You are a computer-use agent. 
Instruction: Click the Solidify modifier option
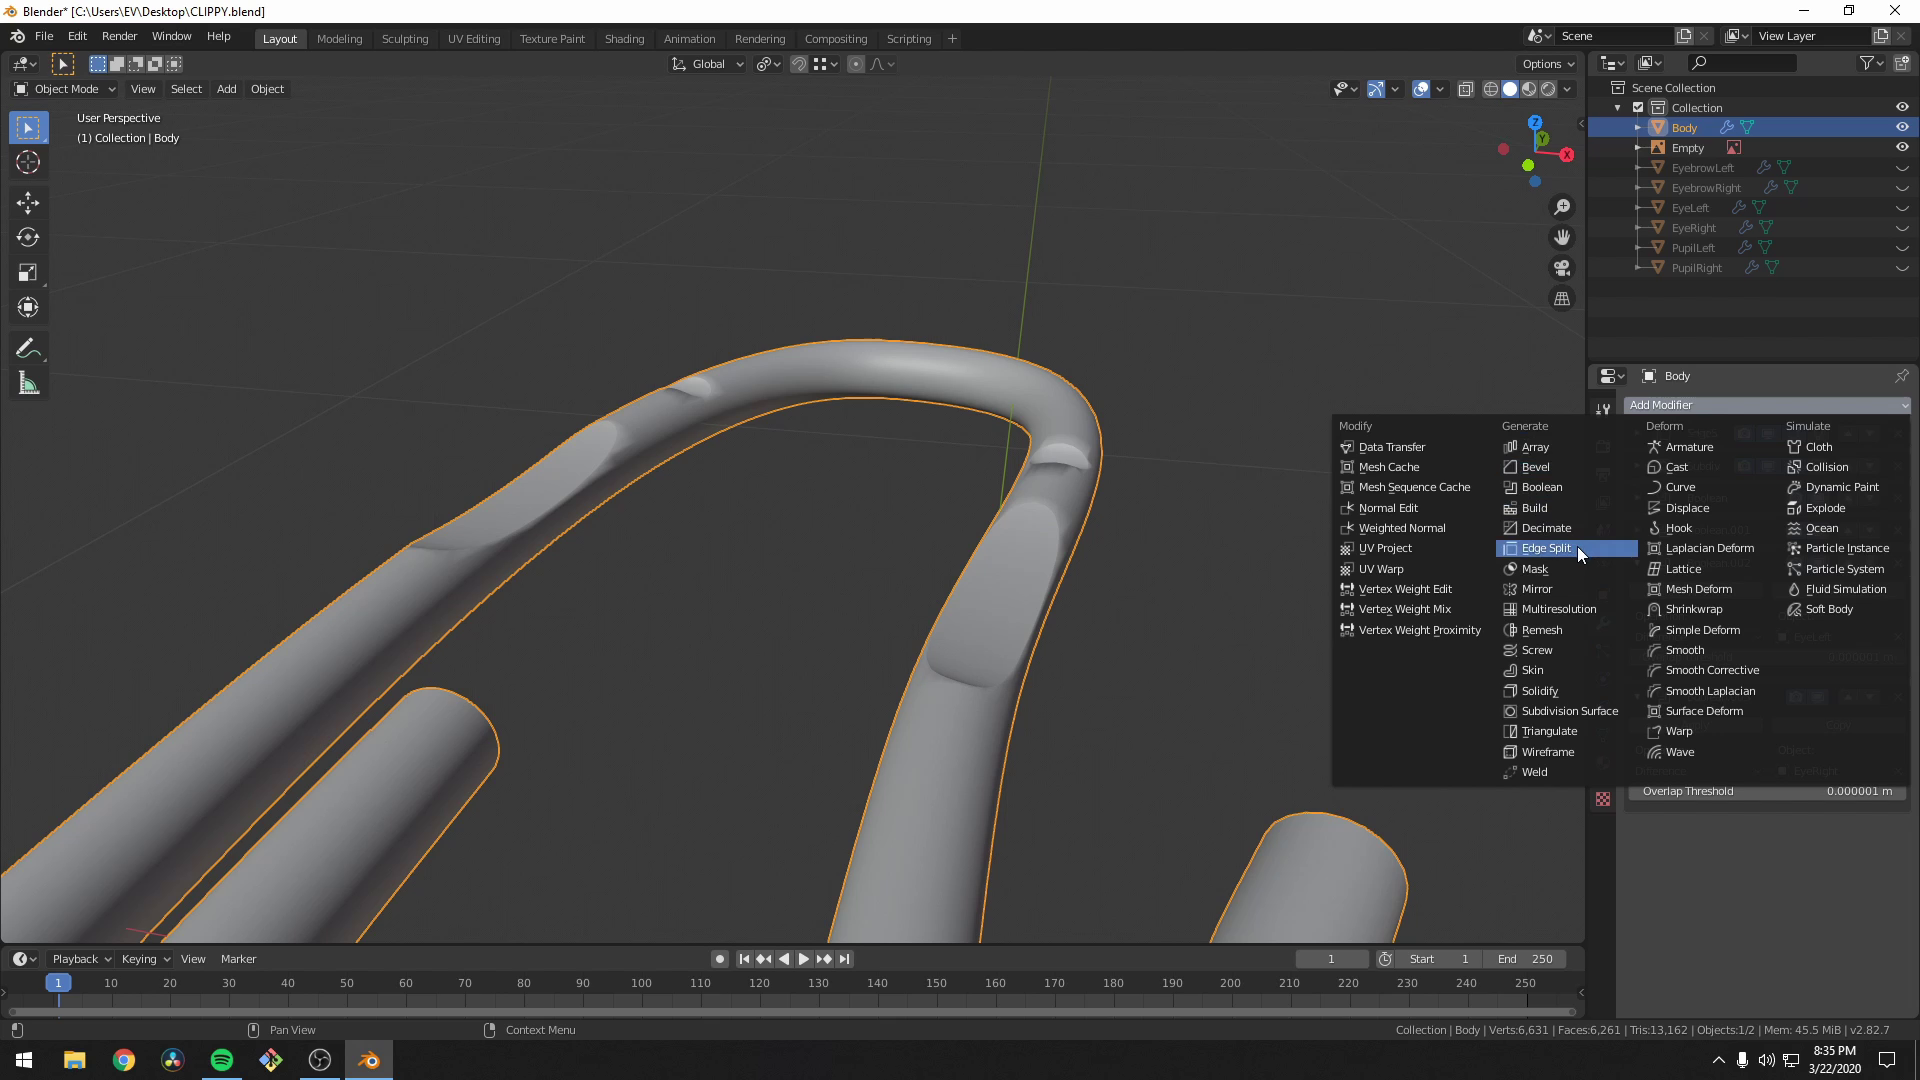1539,690
